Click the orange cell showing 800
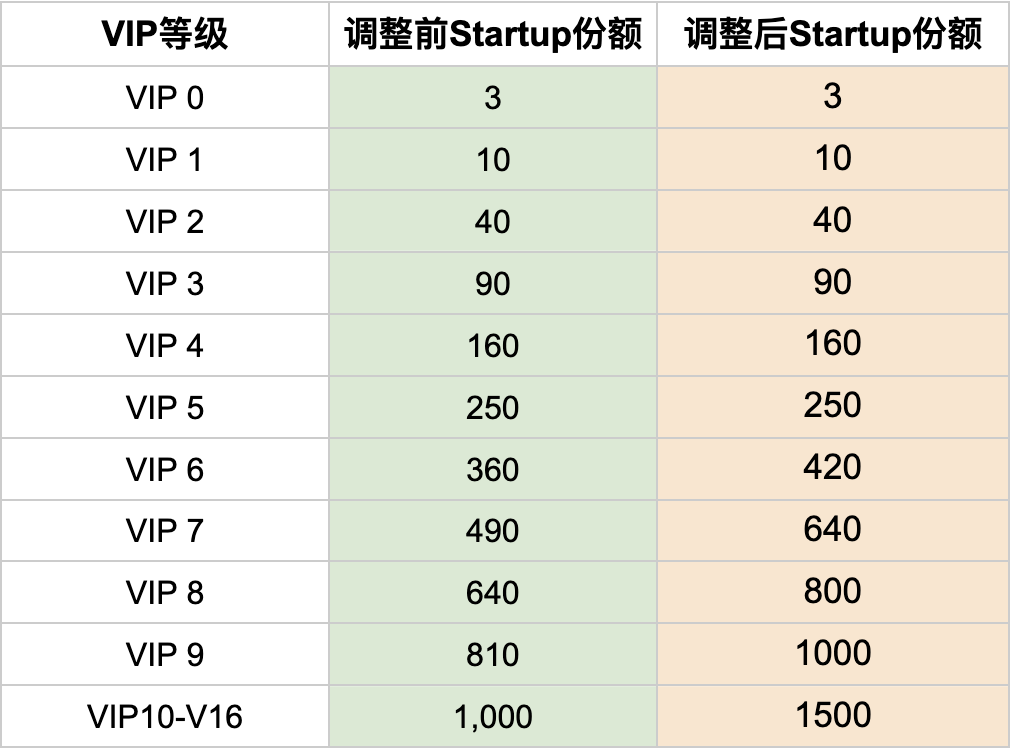Image resolution: width=1012 pixels, height=750 pixels. (833, 591)
